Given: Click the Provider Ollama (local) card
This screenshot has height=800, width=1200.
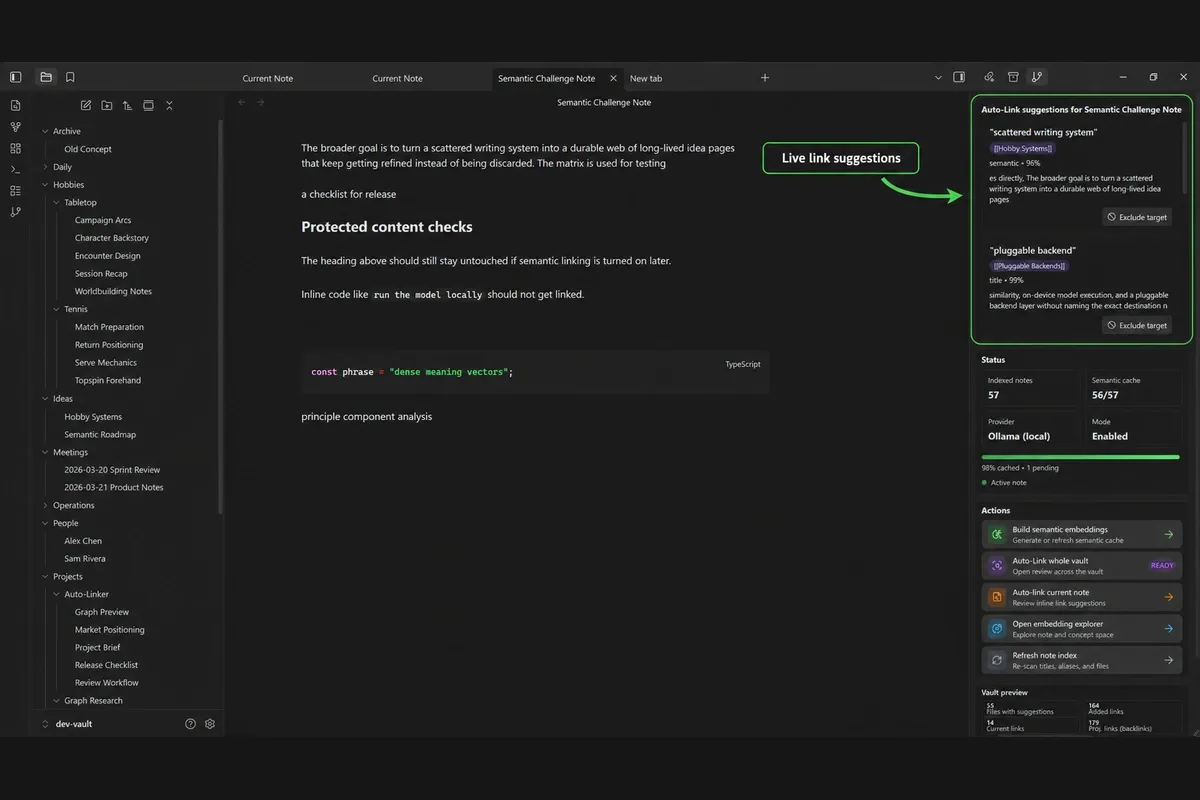Looking at the screenshot, I should click(1031, 429).
